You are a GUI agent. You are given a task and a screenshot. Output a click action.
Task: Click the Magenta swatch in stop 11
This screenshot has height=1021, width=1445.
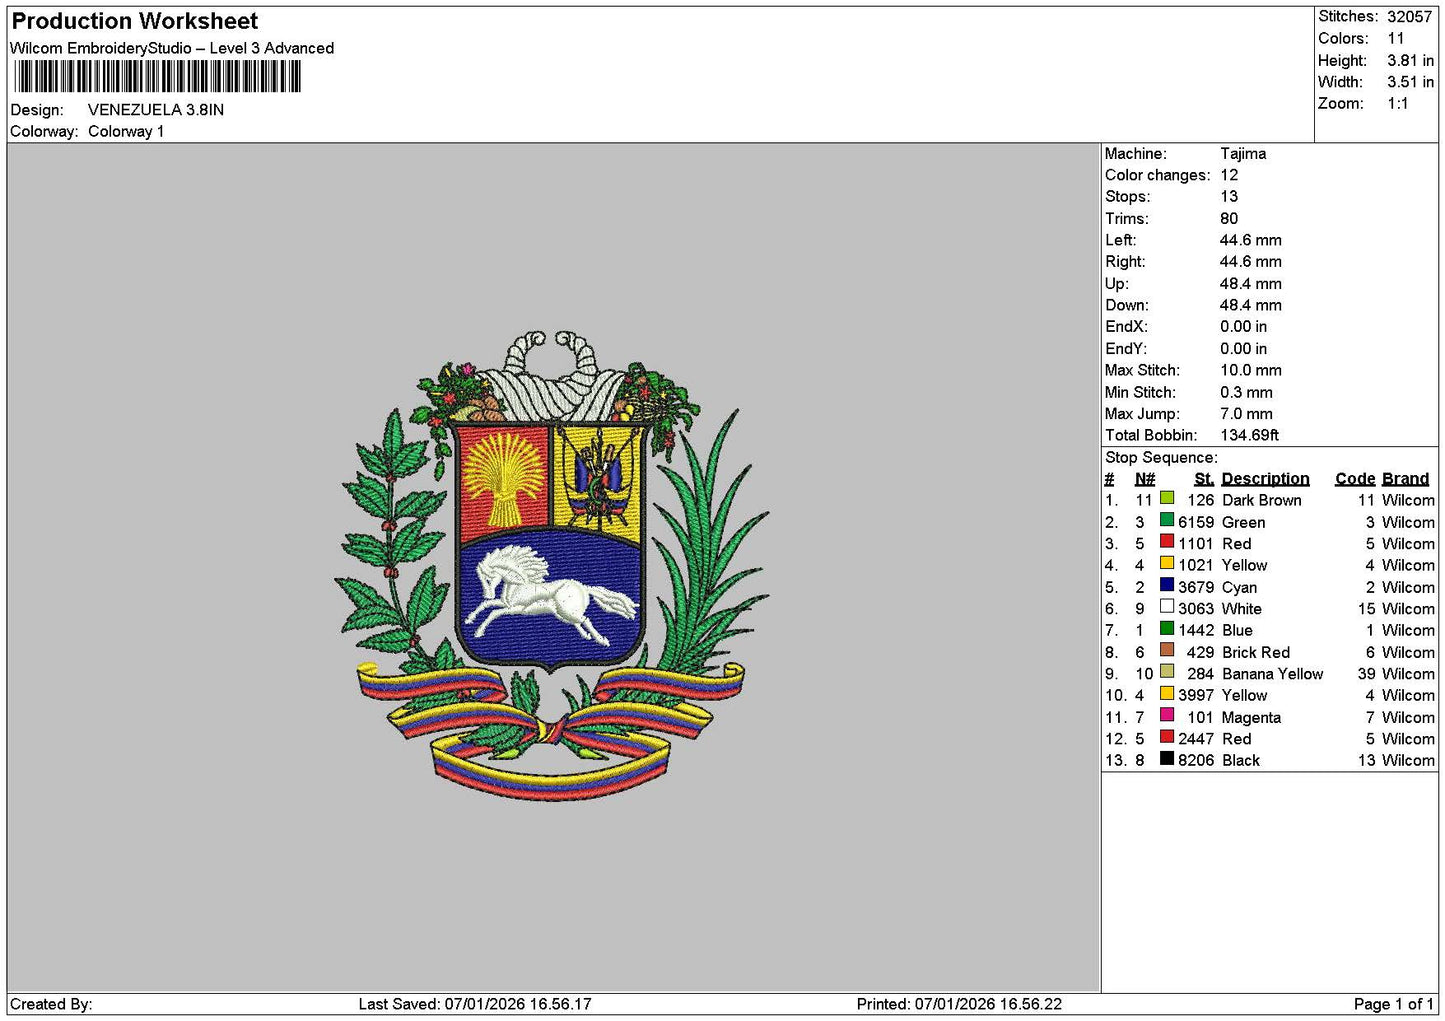[1167, 715]
